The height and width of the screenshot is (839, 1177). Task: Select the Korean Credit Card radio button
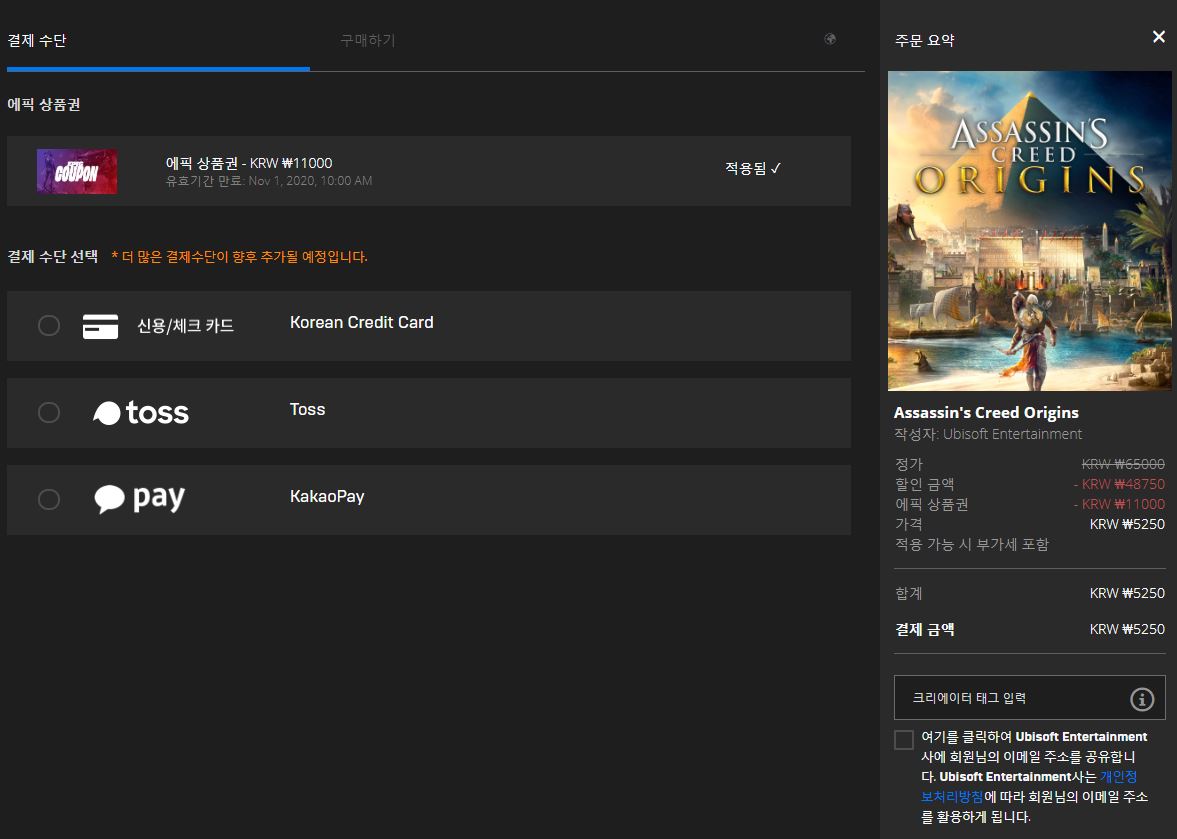click(49, 326)
